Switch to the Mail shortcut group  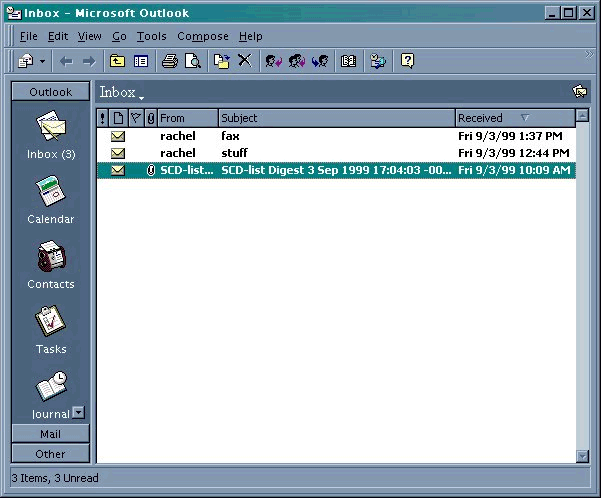click(x=50, y=434)
